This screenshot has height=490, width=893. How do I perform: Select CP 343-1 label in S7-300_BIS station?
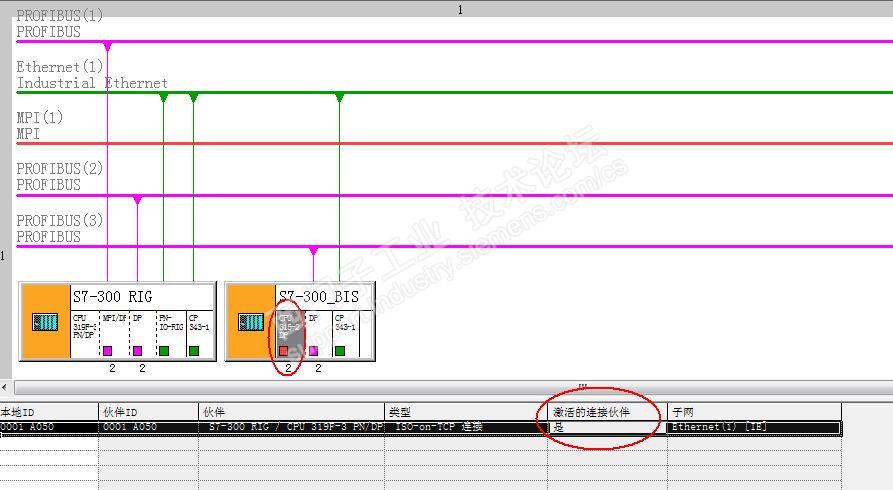pyautogui.click(x=345, y=322)
